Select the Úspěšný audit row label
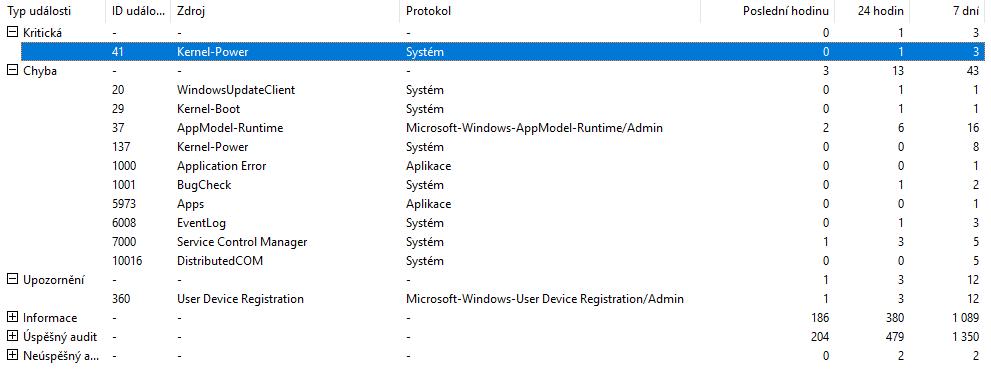The image size is (991, 374). (x=61, y=336)
